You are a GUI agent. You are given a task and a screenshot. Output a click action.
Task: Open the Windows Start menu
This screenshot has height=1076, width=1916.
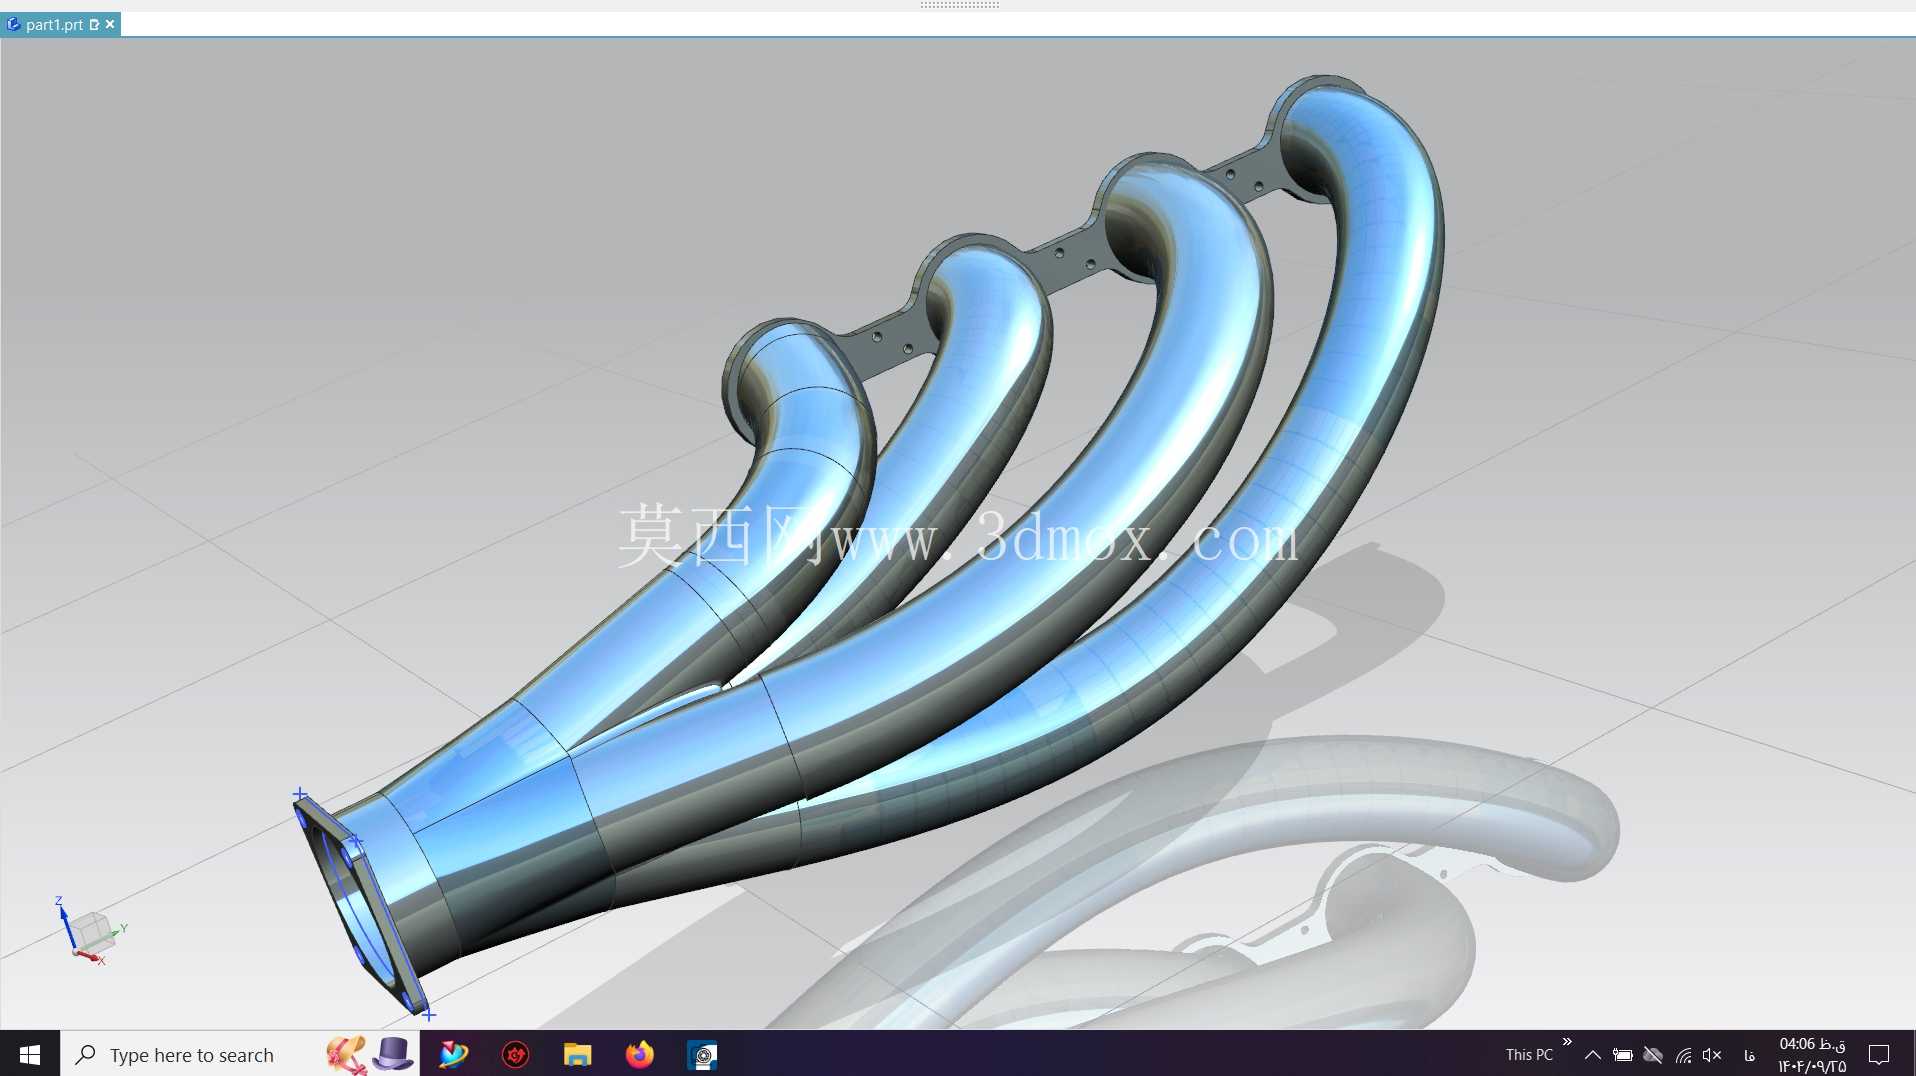[x=30, y=1054]
